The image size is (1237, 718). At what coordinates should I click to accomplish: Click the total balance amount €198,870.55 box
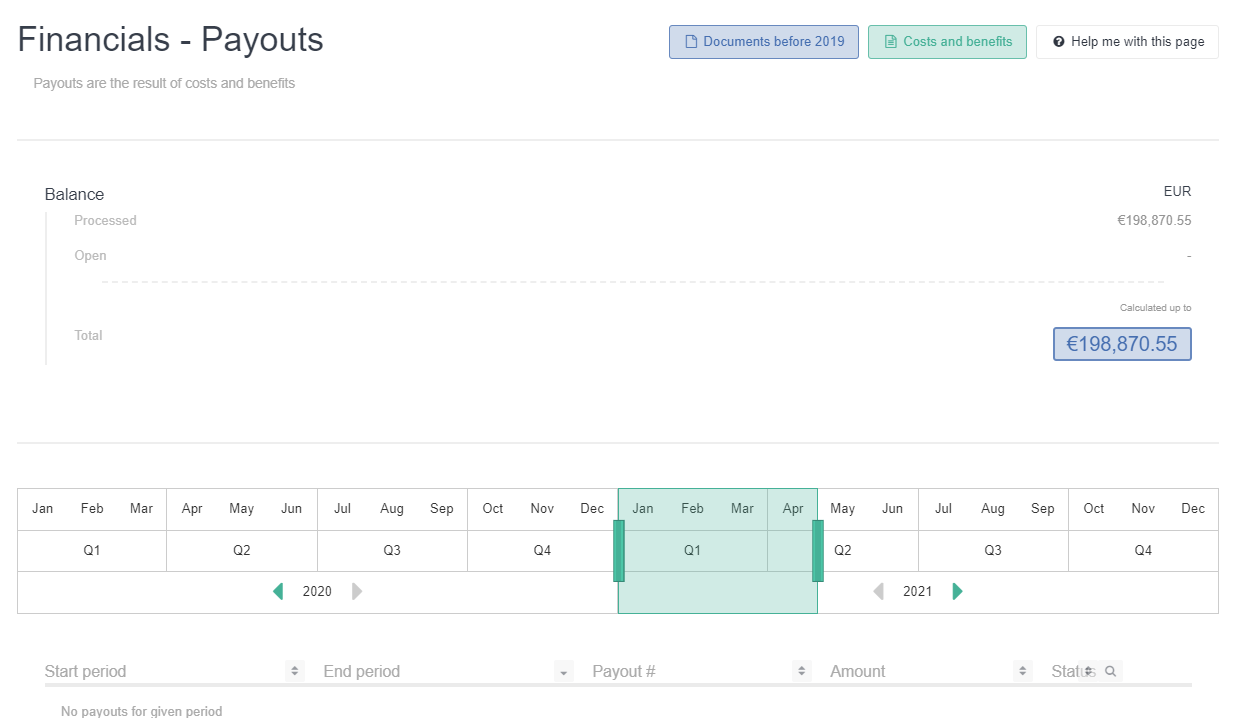(x=1122, y=344)
